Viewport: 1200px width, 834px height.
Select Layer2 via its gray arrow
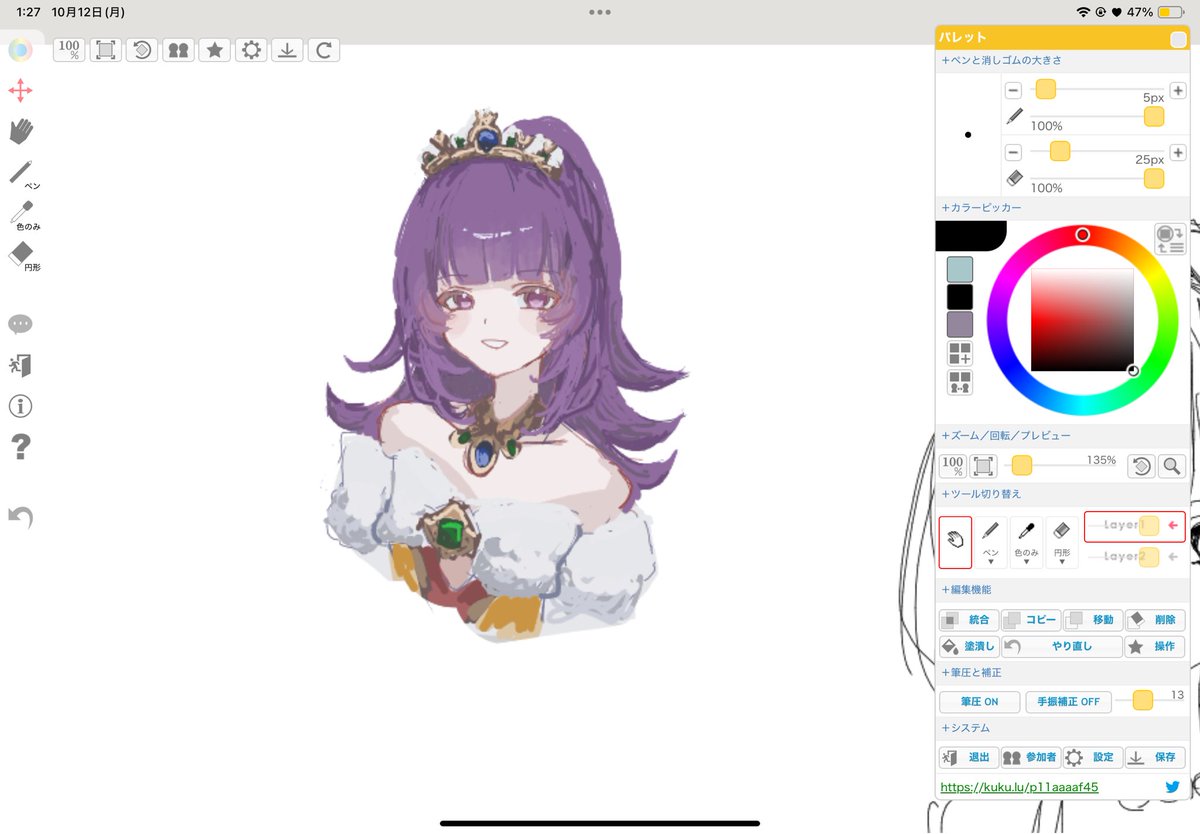[x=1174, y=556]
